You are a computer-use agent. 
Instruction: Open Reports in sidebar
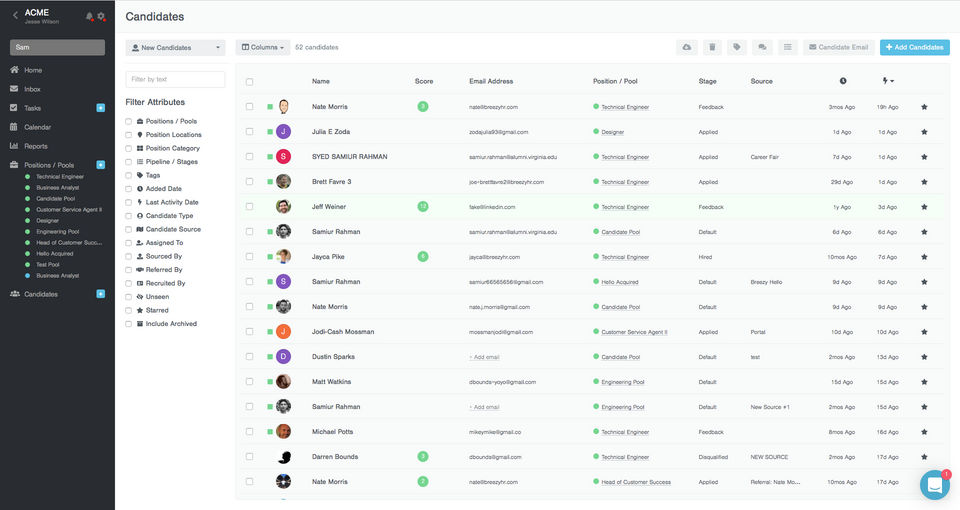click(x=36, y=146)
